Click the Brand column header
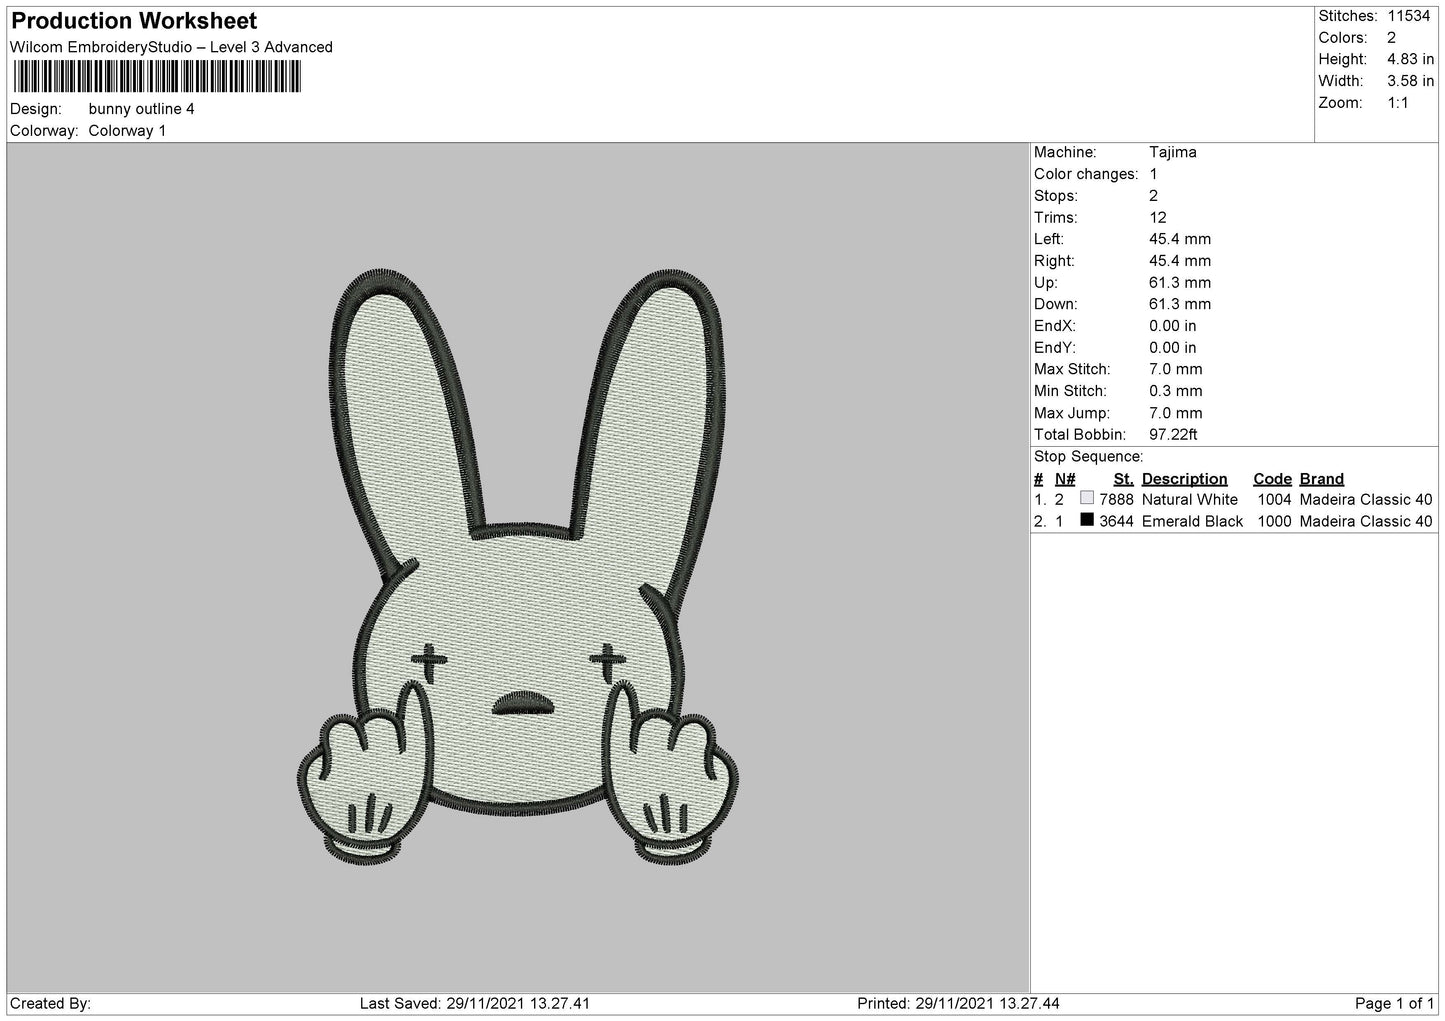Image resolution: width=1445 pixels, height=1021 pixels. click(x=1321, y=478)
